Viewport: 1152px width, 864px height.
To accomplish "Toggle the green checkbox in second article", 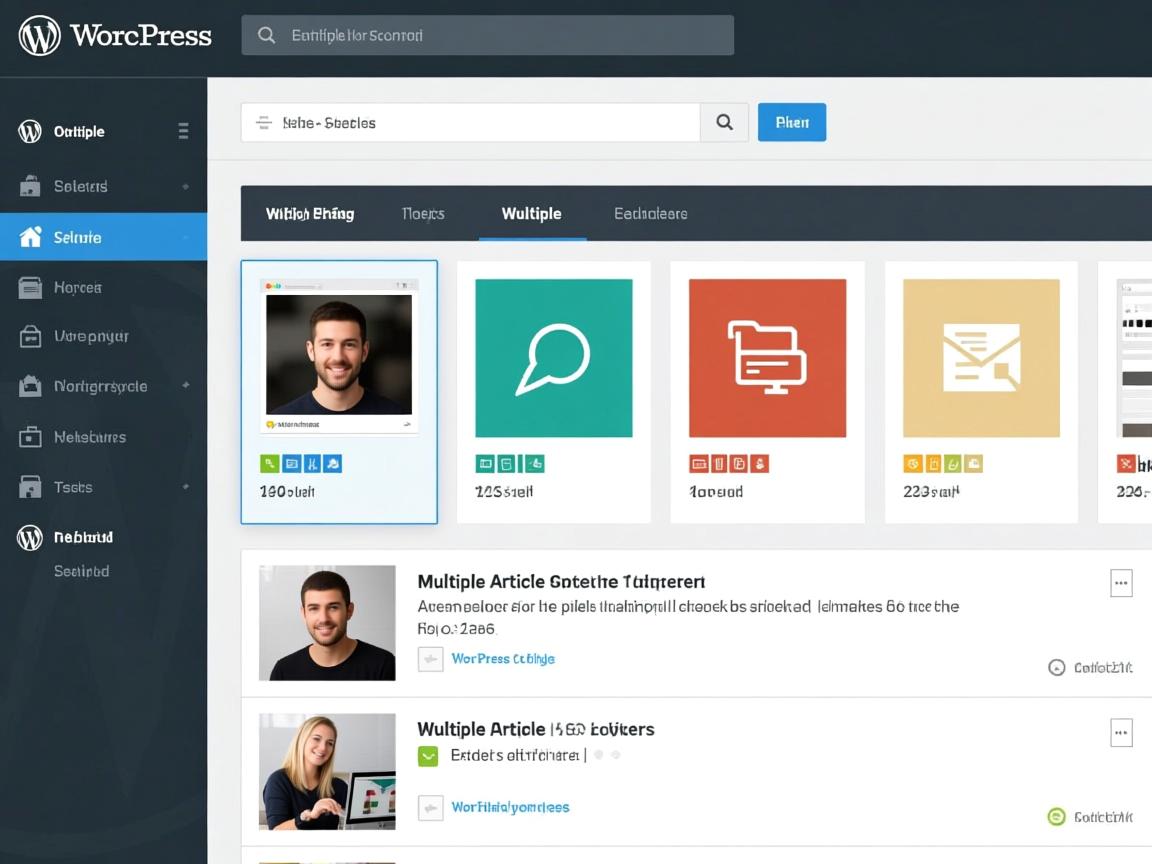I will tap(428, 756).
